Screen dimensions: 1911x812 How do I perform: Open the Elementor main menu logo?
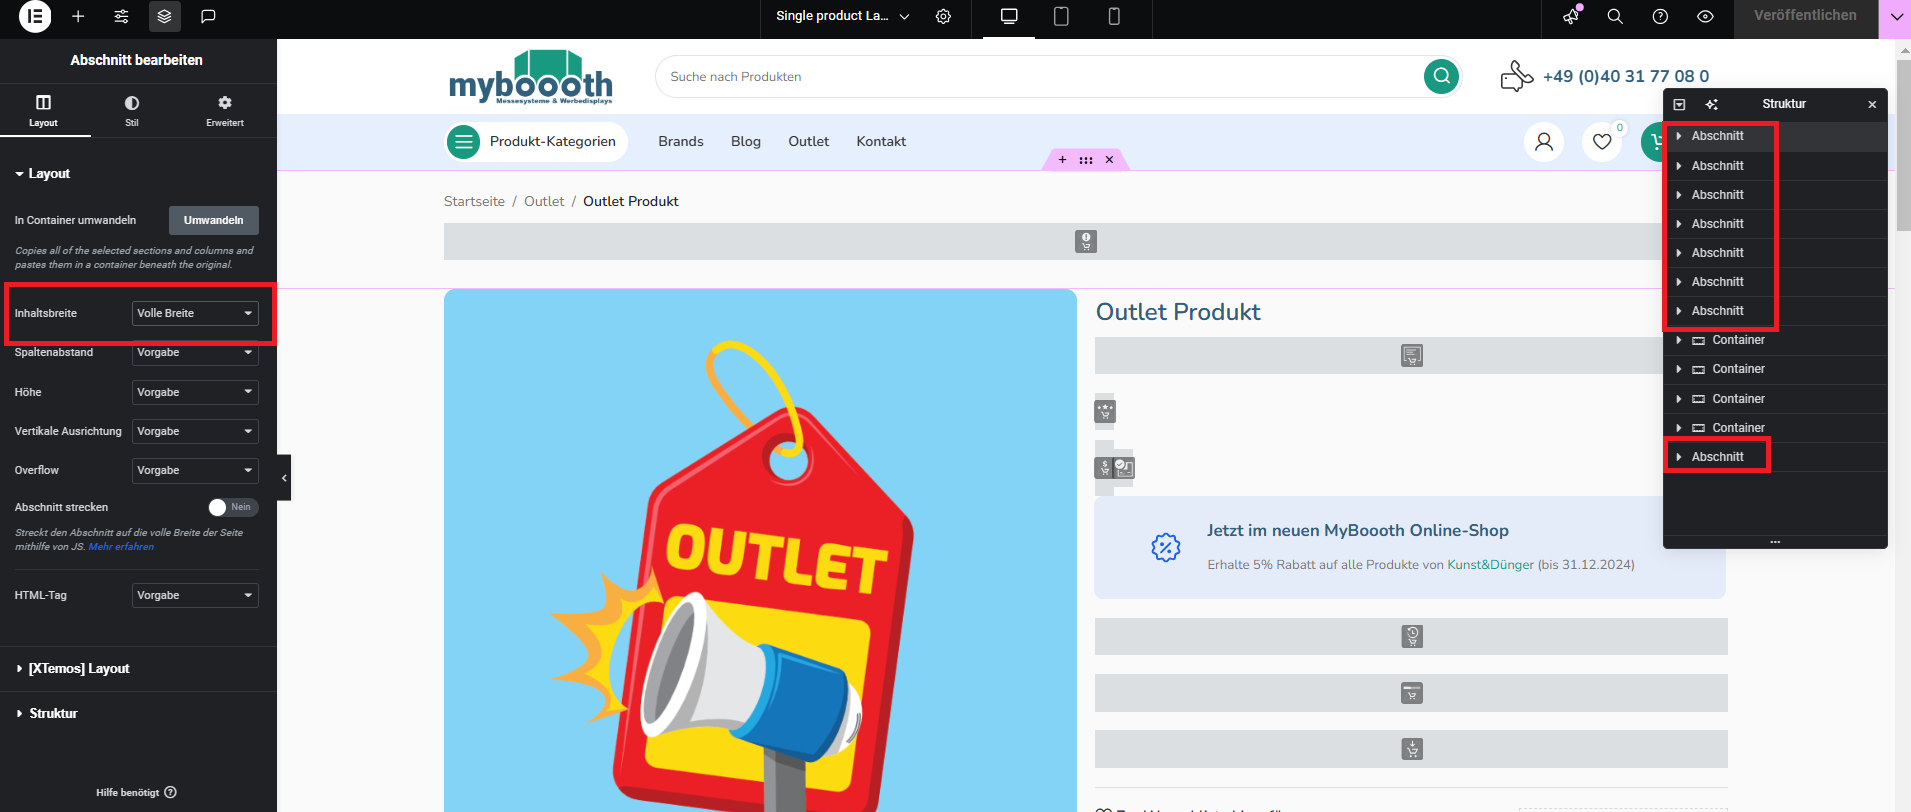click(34, 16)
